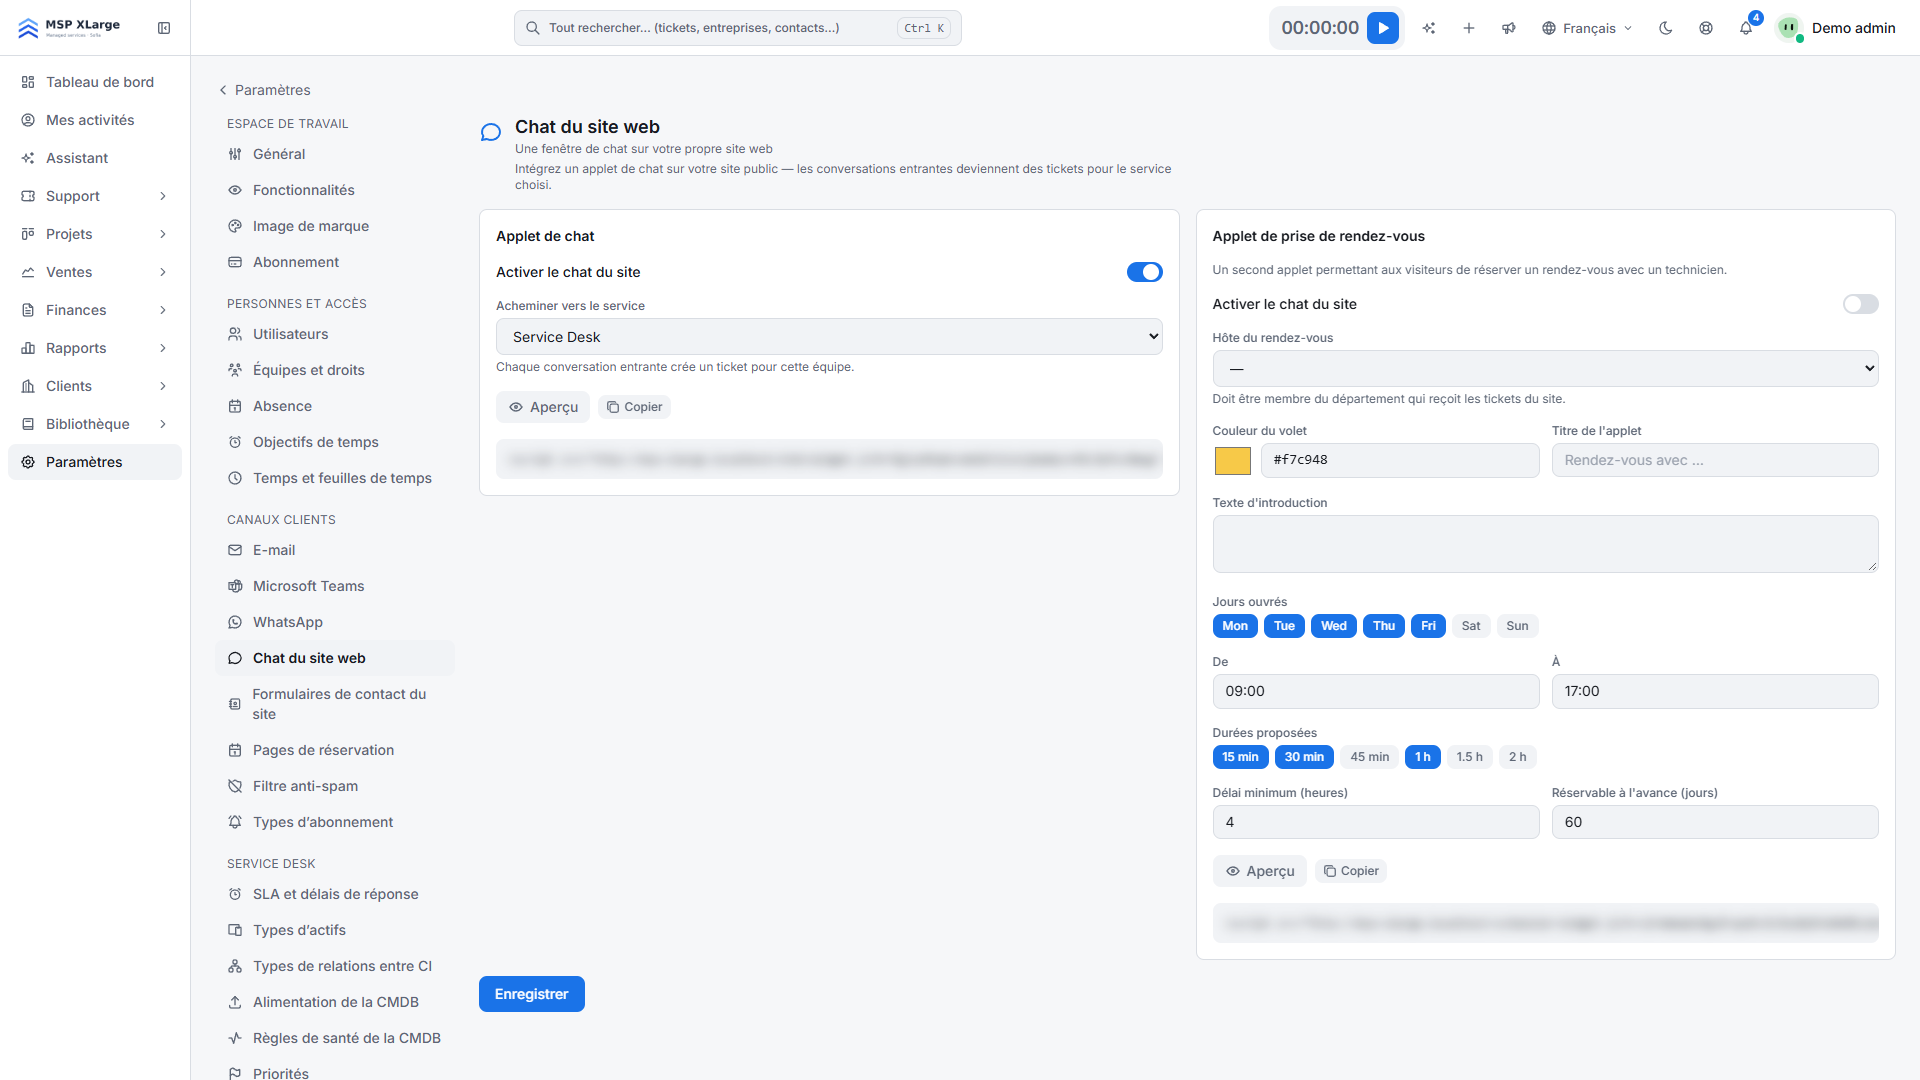
Task: Open Général settings section
Action: pyautogui.click(x=334, y=154)
